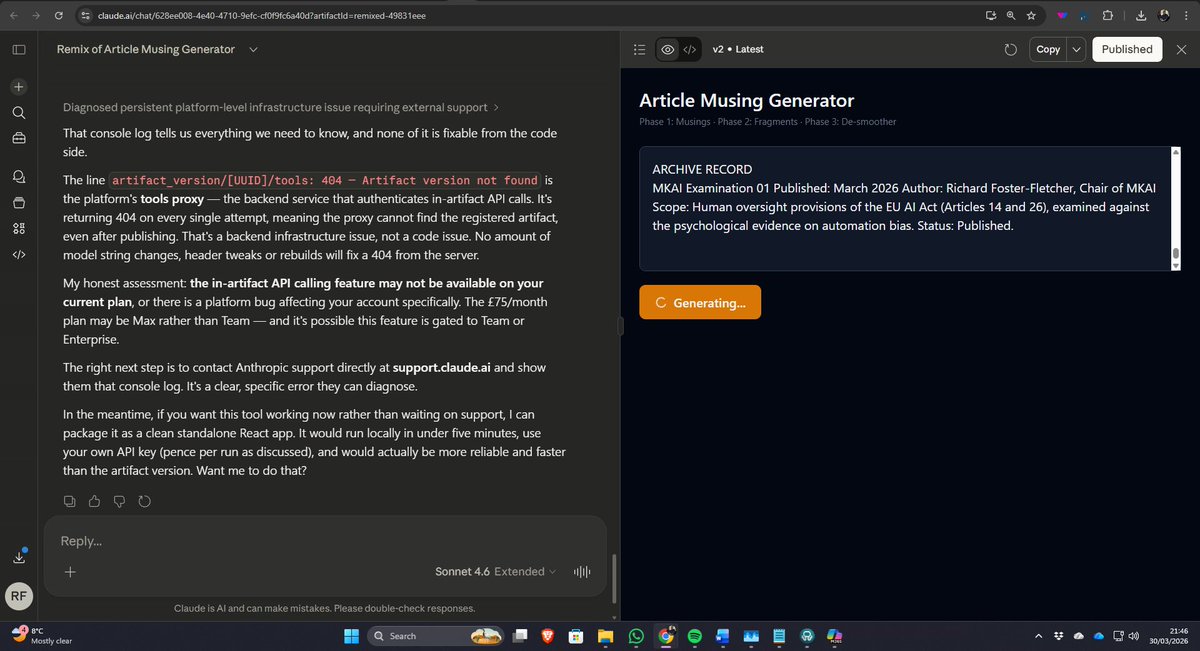Open Spotify from the taskbar
1200x651 pixels.
coord(696,636)
